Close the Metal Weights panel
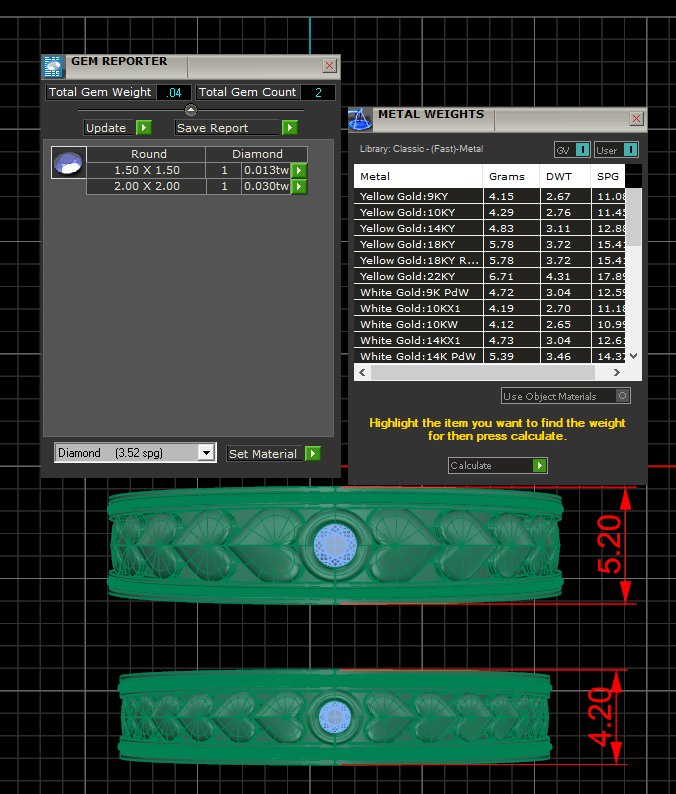Image resolution: width=676 pixels, height=794 pixels. tap(637, 118)
